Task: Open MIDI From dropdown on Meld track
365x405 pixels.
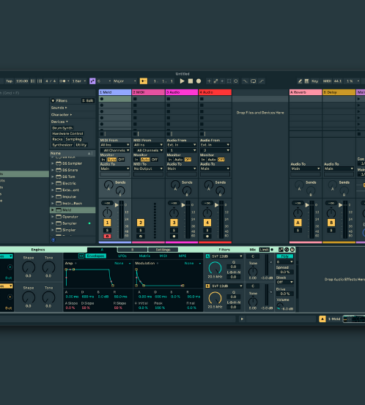Action: (x=115, y=145)
